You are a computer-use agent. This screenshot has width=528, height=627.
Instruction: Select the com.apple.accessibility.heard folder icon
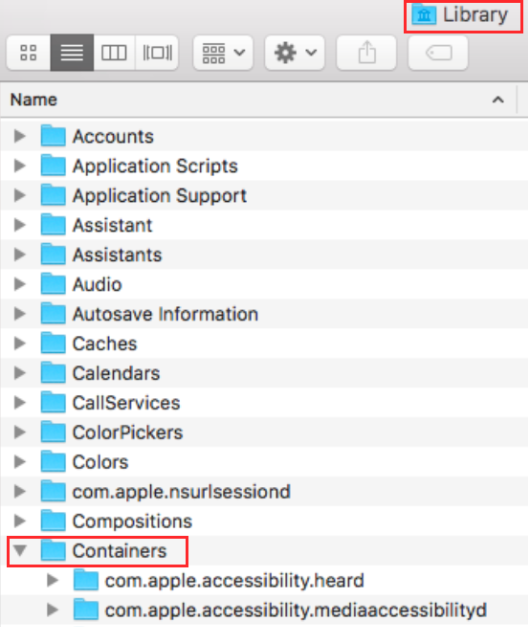(x=86, y=580)
